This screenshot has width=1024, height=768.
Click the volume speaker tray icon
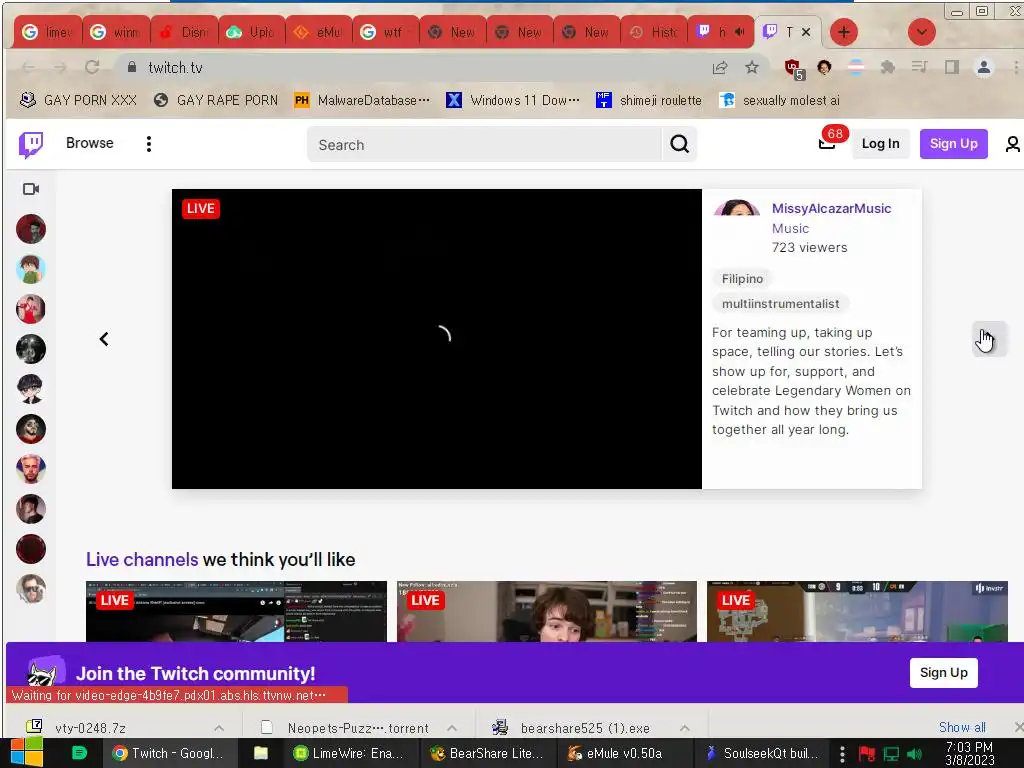point(914,754)
